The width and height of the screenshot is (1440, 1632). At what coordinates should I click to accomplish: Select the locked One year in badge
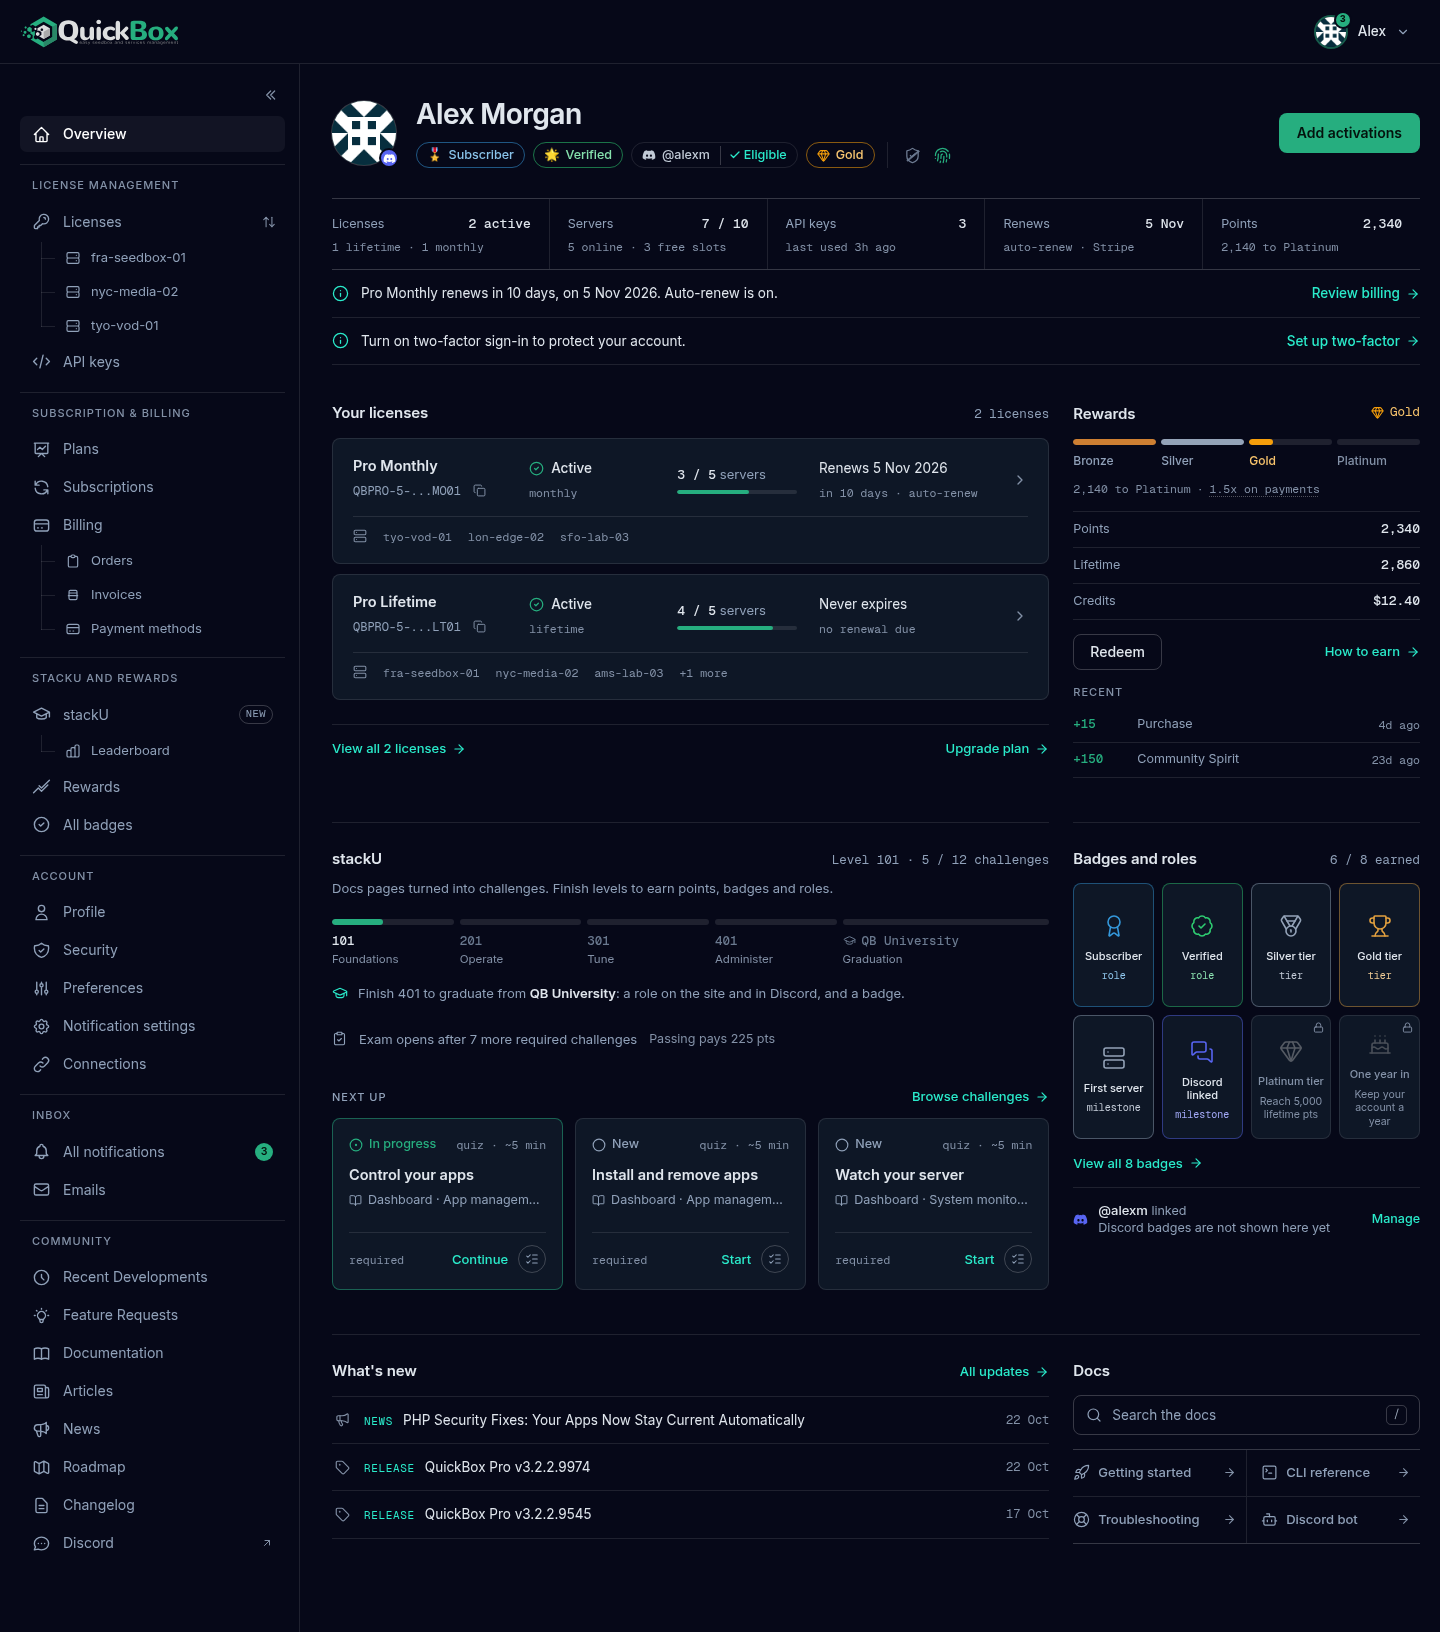pos(1379,1077)
